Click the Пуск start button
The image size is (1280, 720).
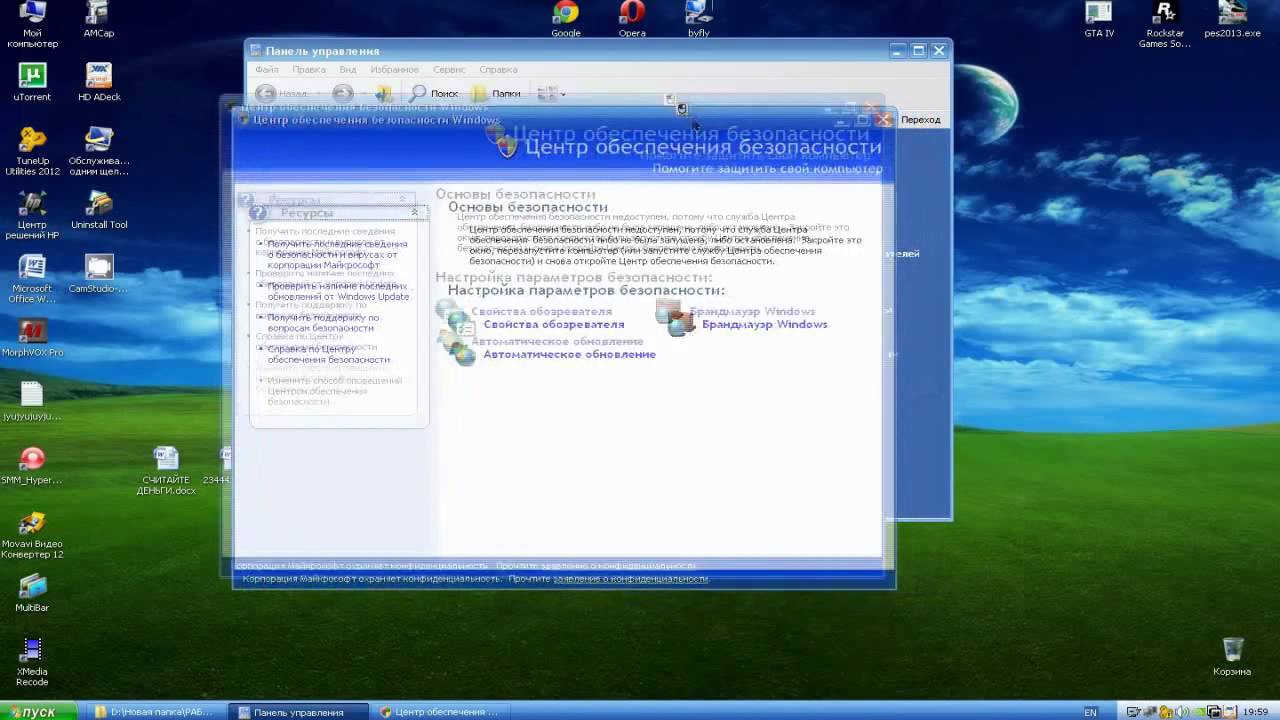(x=38, y=712)
